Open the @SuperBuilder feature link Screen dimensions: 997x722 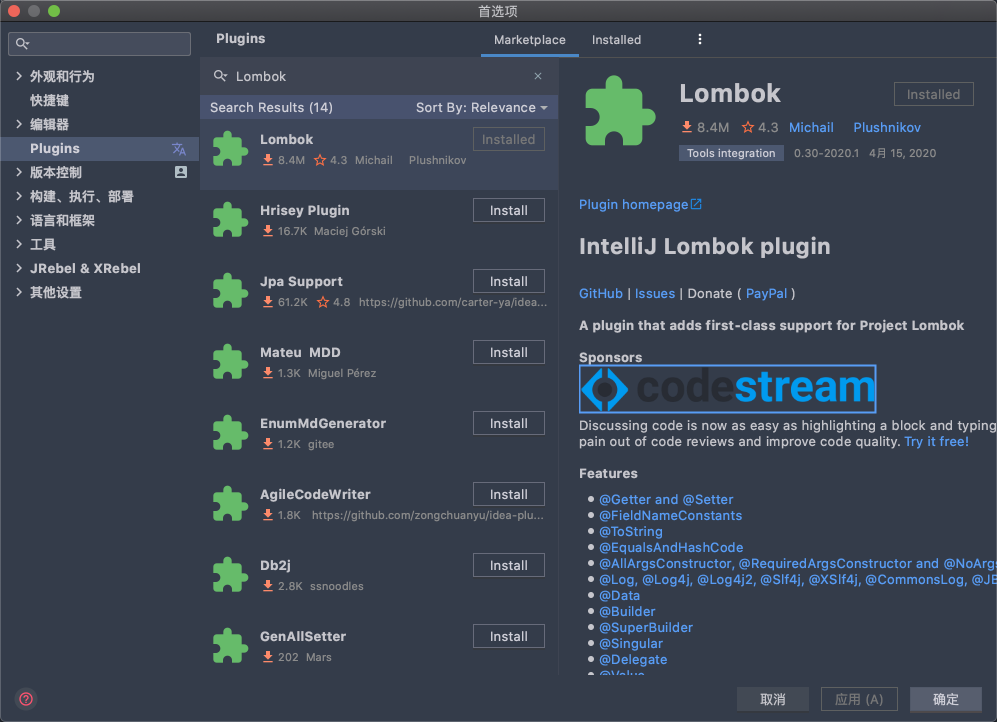click(646, 627)
